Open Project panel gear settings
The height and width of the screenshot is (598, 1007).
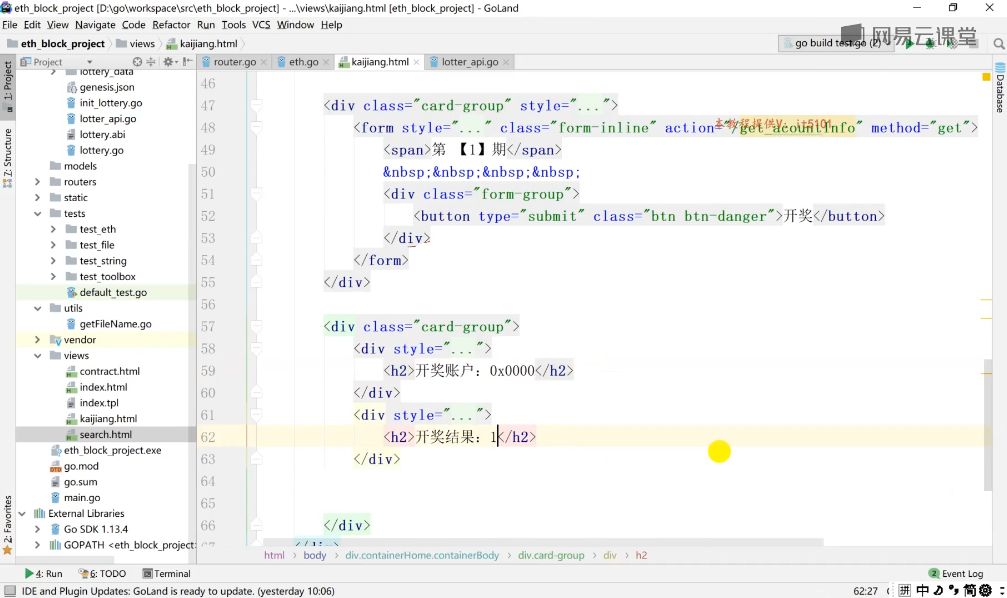[168, 62]
